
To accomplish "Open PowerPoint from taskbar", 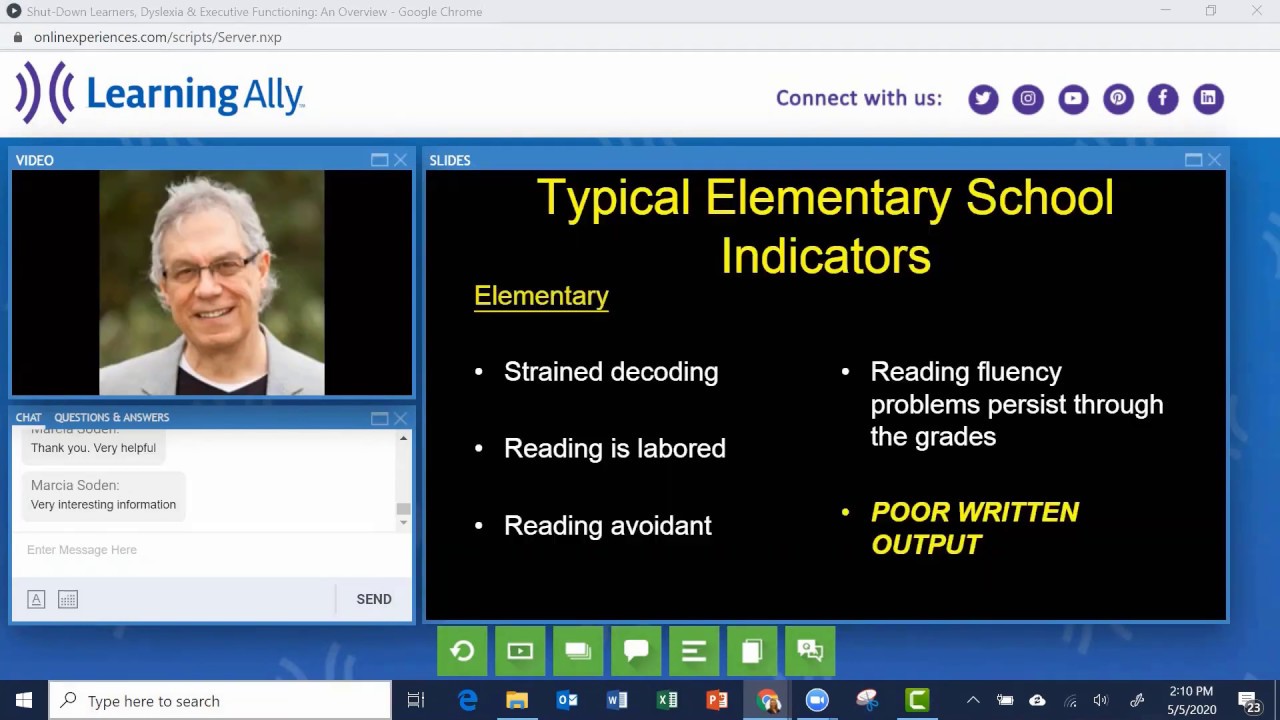I will 717,700.
